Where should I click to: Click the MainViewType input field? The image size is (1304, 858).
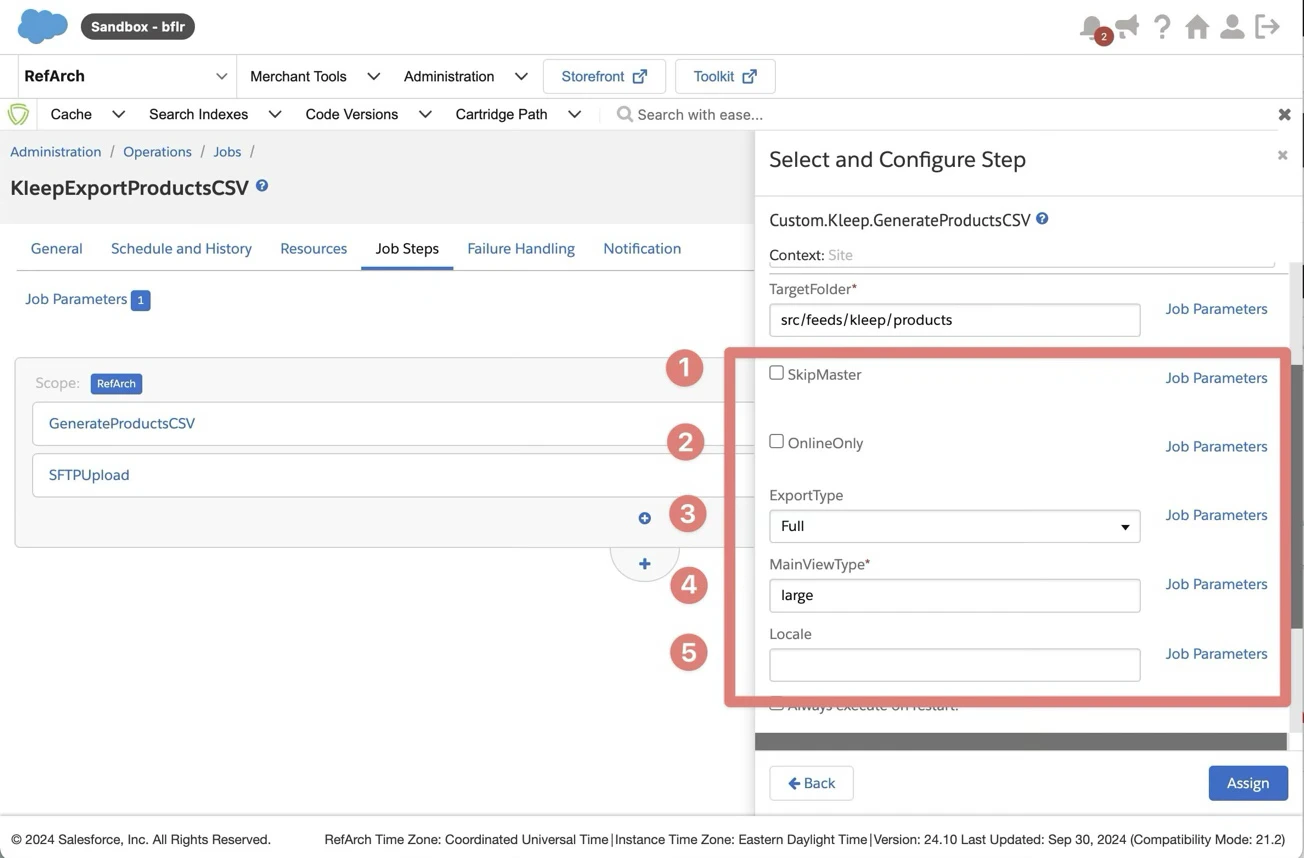coord(954,595)
